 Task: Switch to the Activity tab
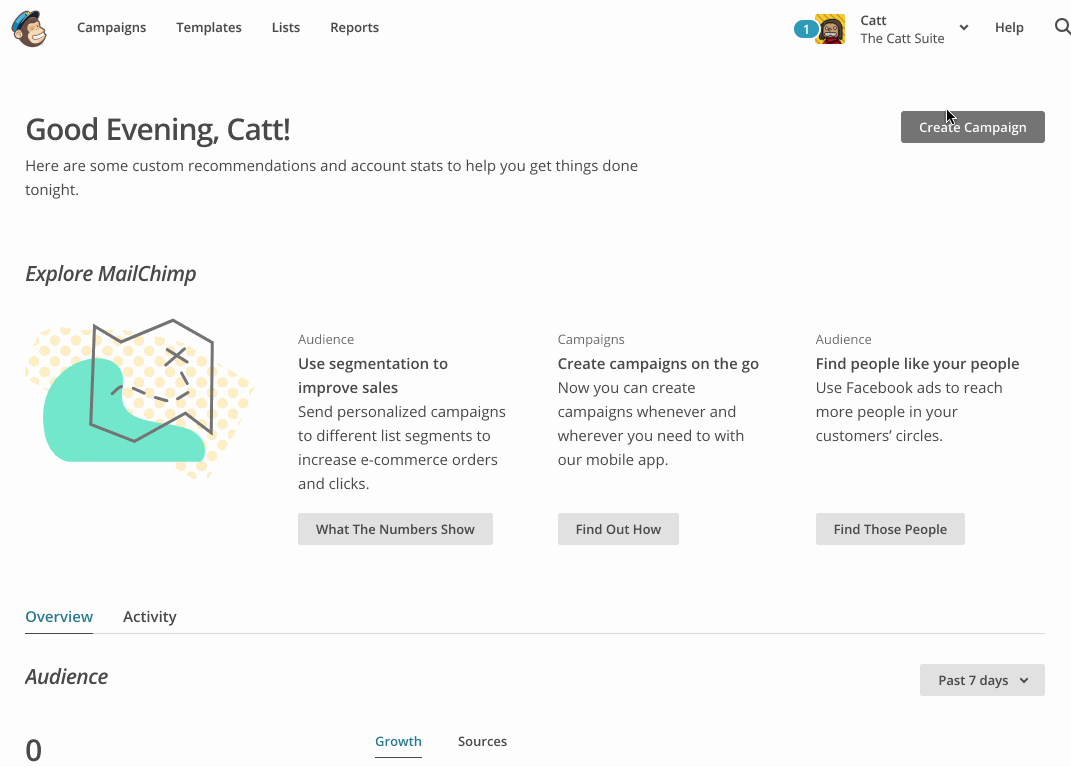pyautogui.click(x=150, y=617)
